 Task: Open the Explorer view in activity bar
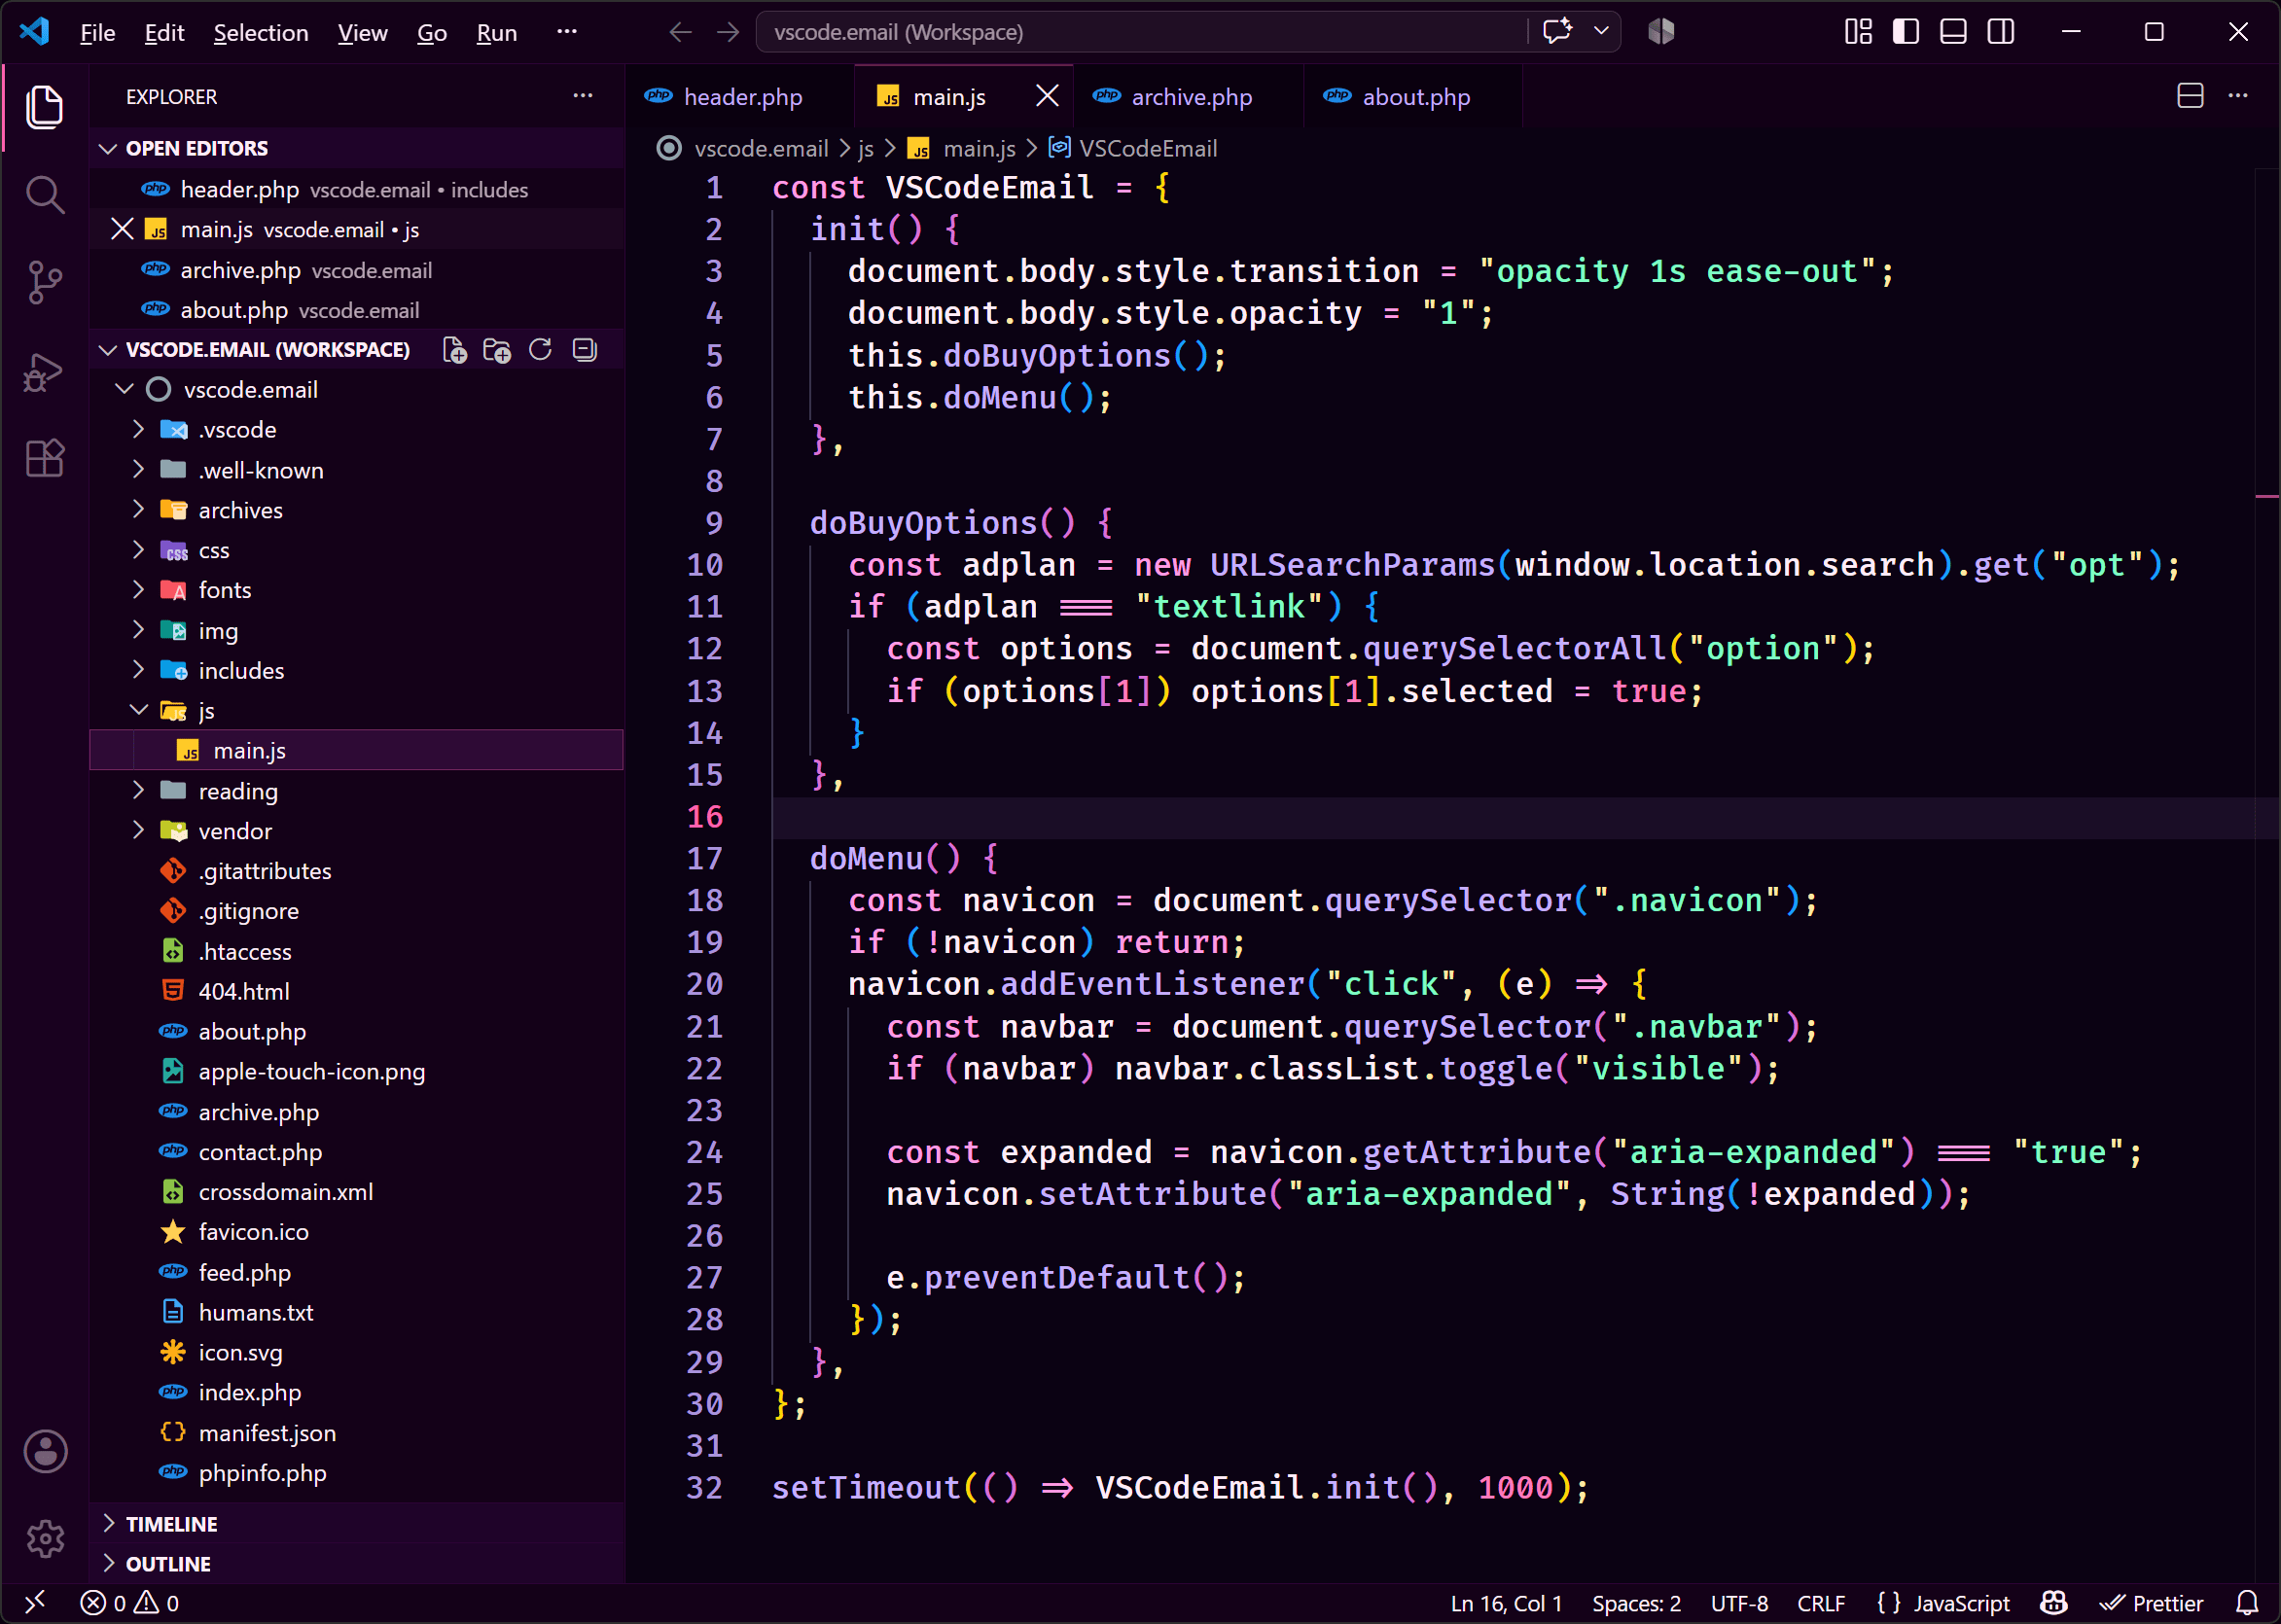45,106
